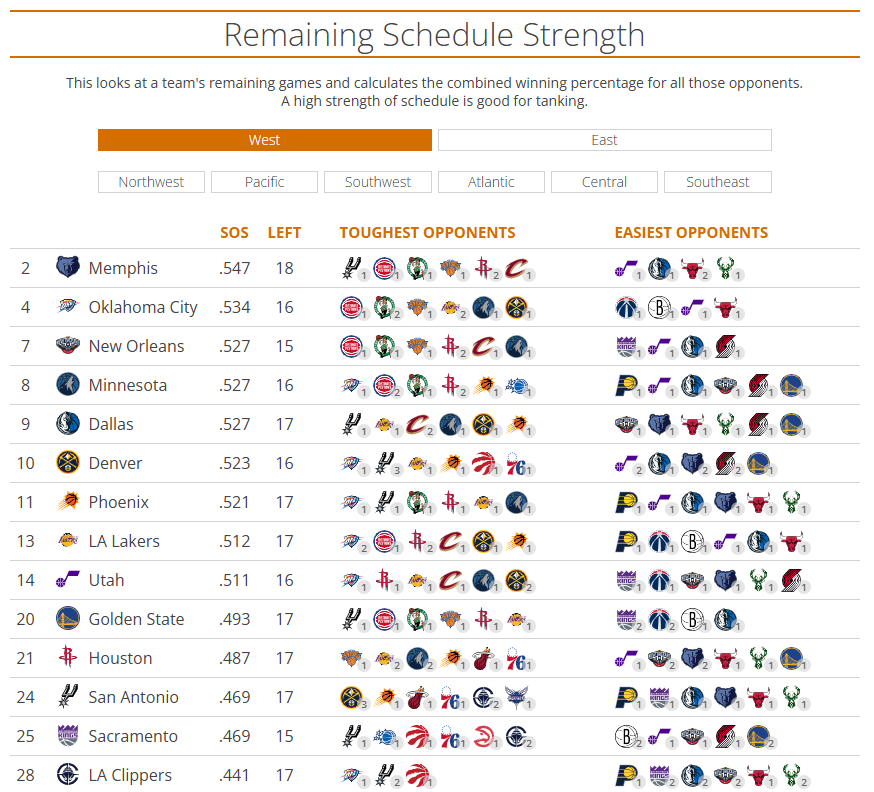
Task: Click the Houston Rockets team logo
Action: pos(68,658)
